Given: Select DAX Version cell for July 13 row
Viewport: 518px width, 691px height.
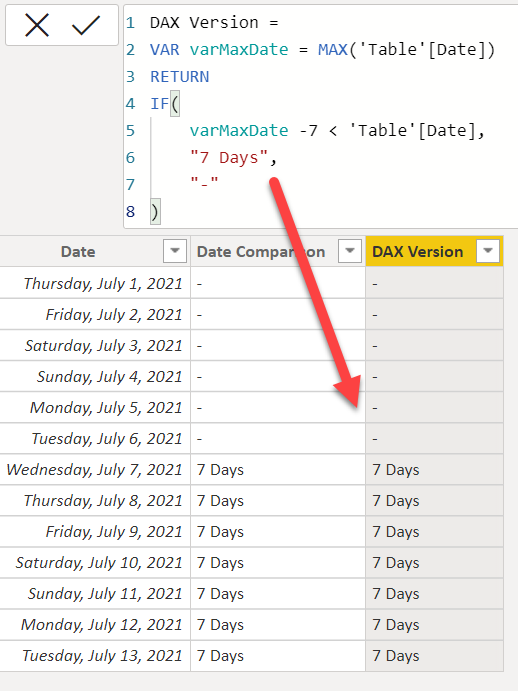Looking at the screenshot, I should tap(434, 656).
